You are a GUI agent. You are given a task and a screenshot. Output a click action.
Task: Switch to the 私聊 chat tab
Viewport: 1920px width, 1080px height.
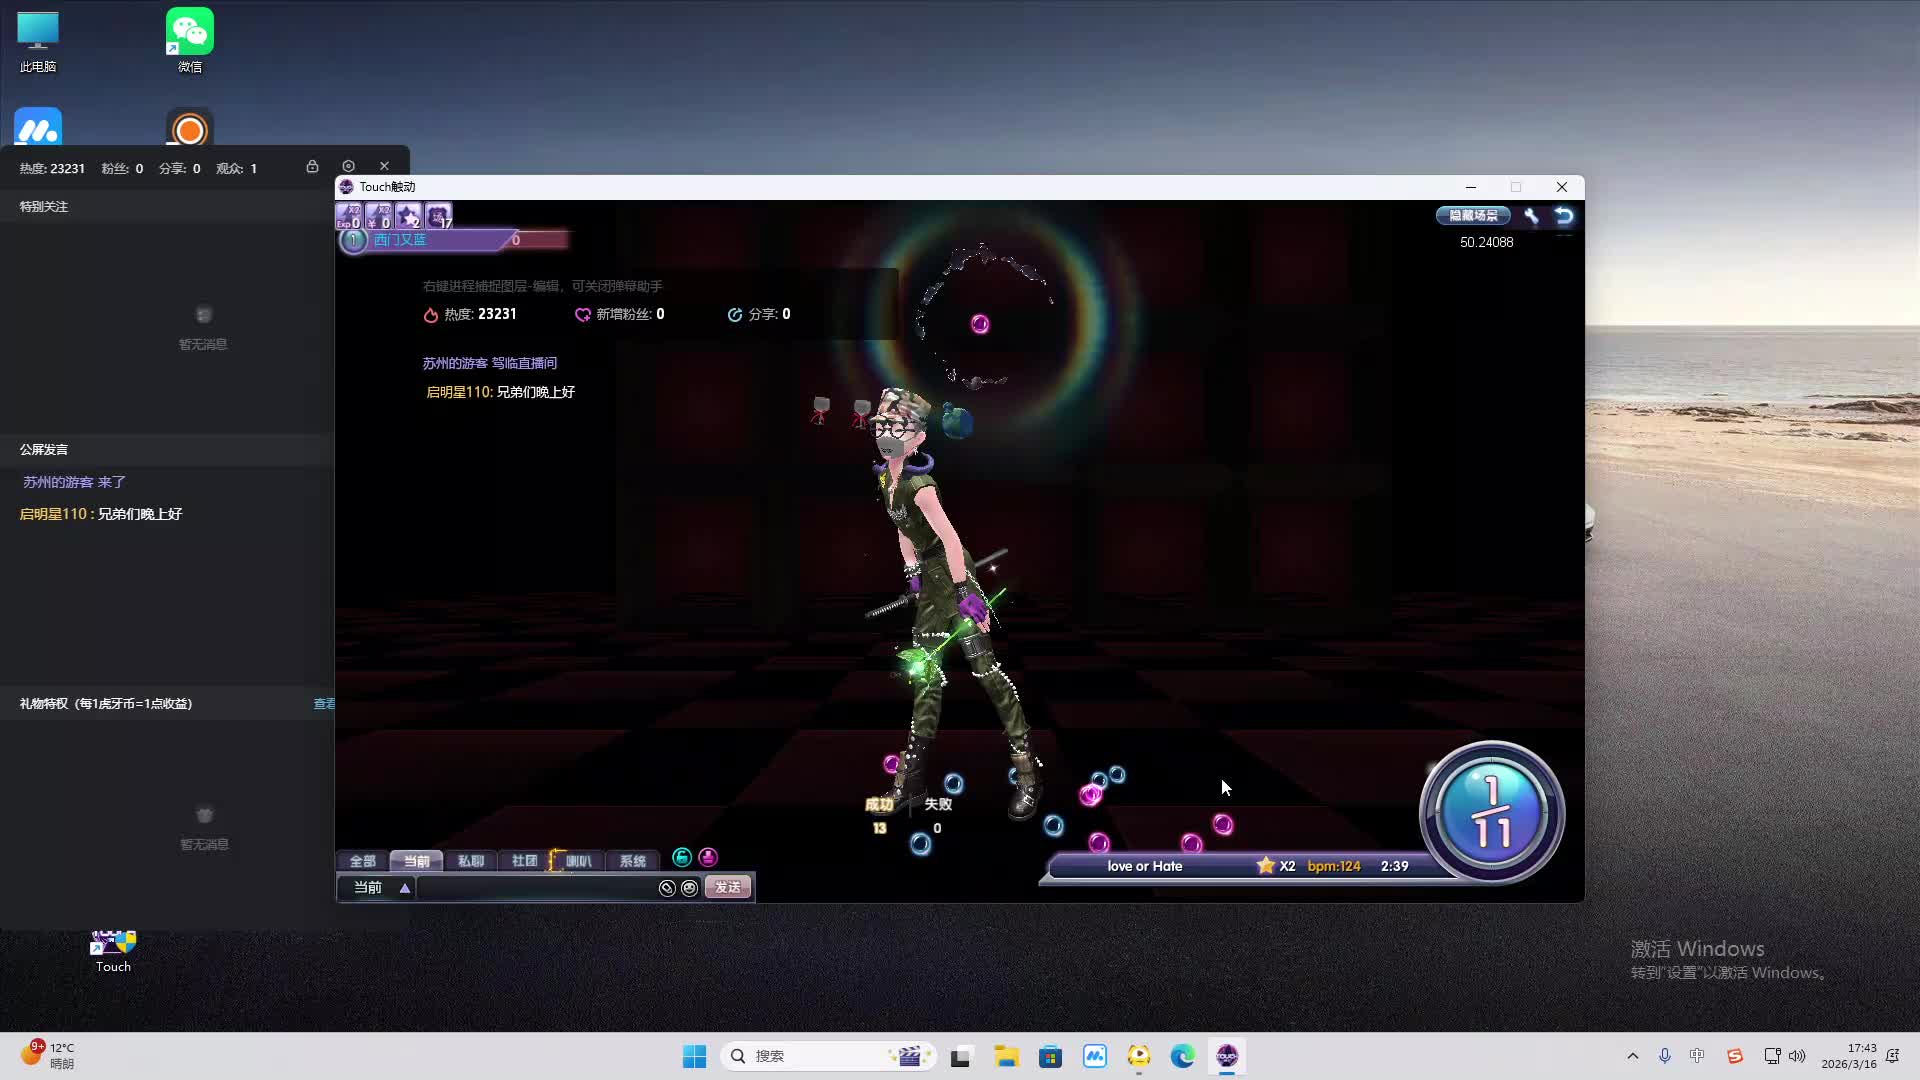(x=470, y=861)
